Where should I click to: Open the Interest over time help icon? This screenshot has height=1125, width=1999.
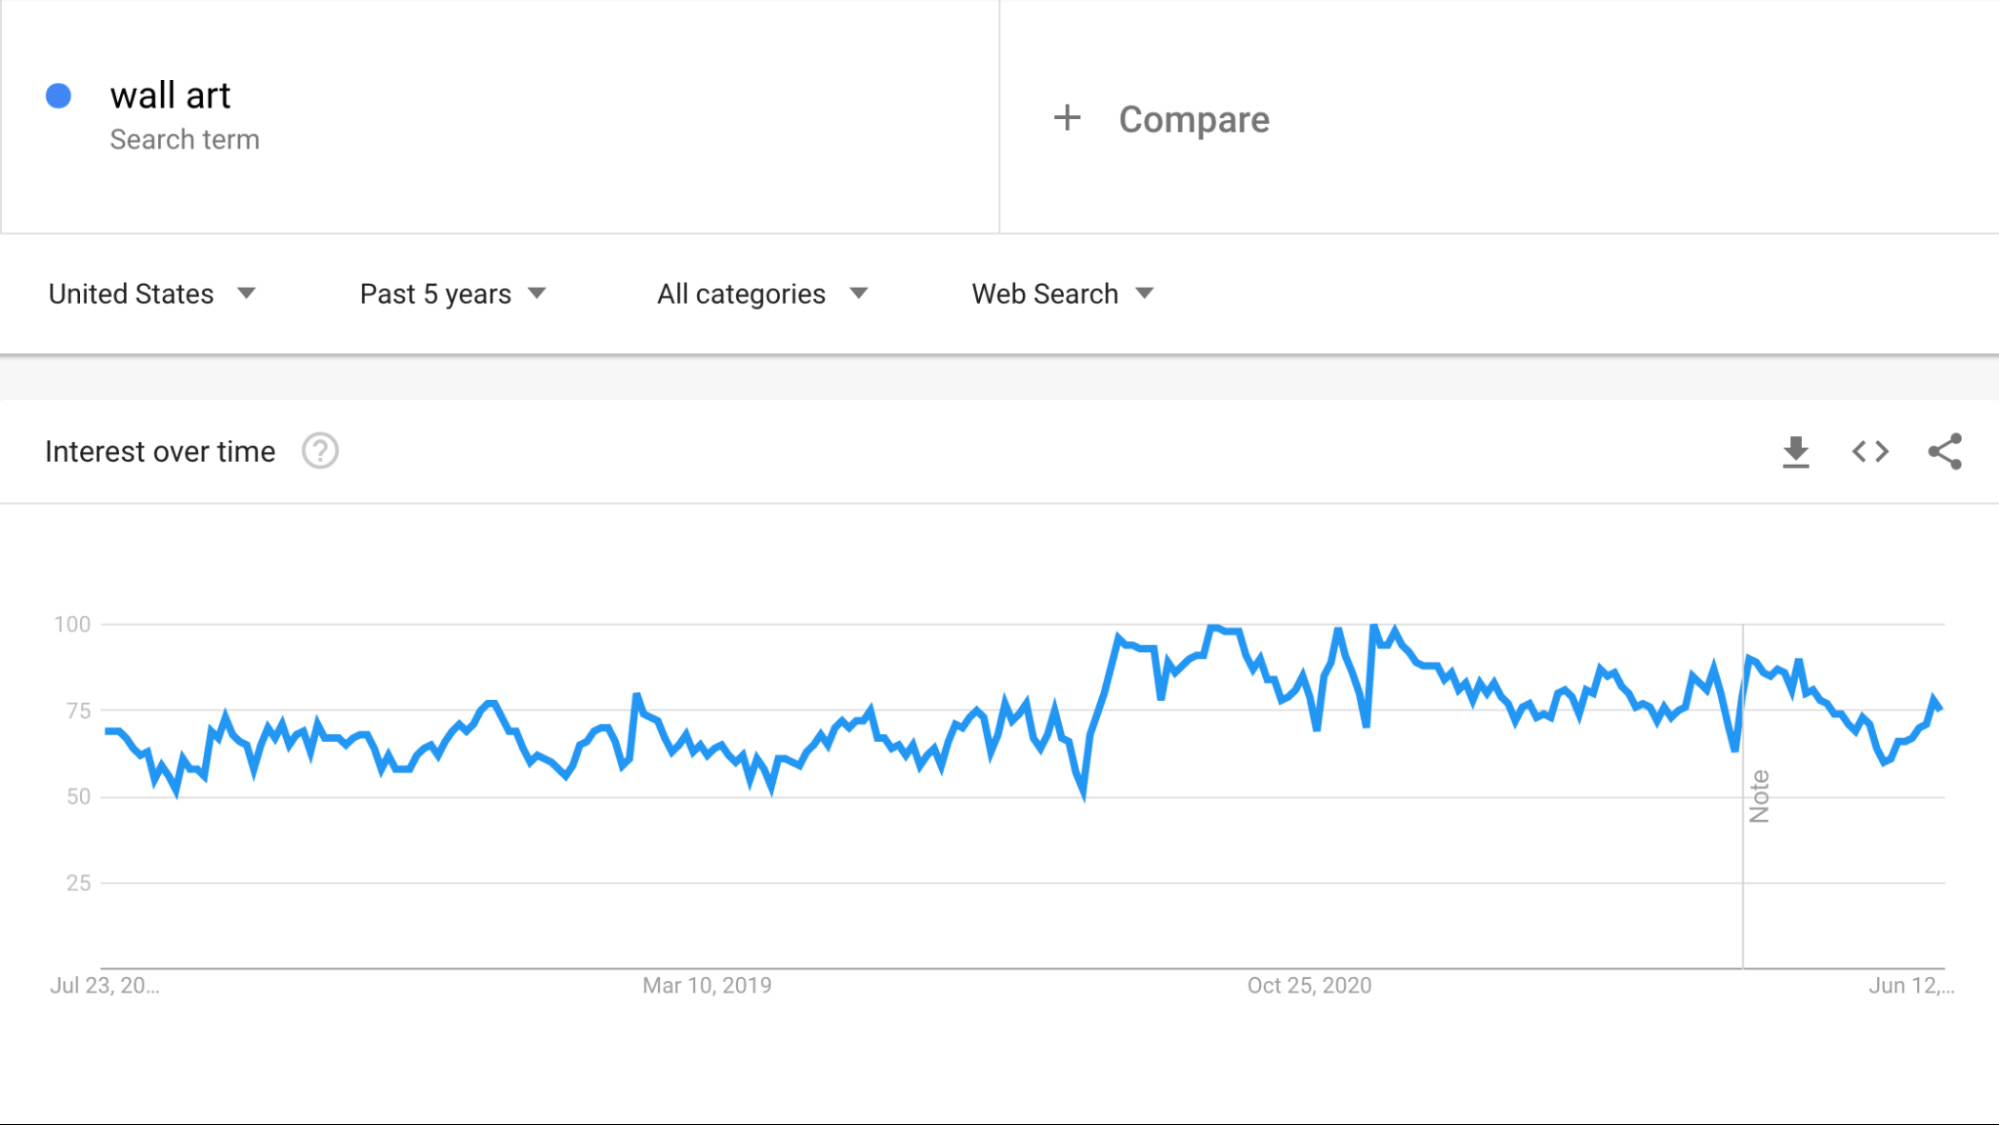320,452
